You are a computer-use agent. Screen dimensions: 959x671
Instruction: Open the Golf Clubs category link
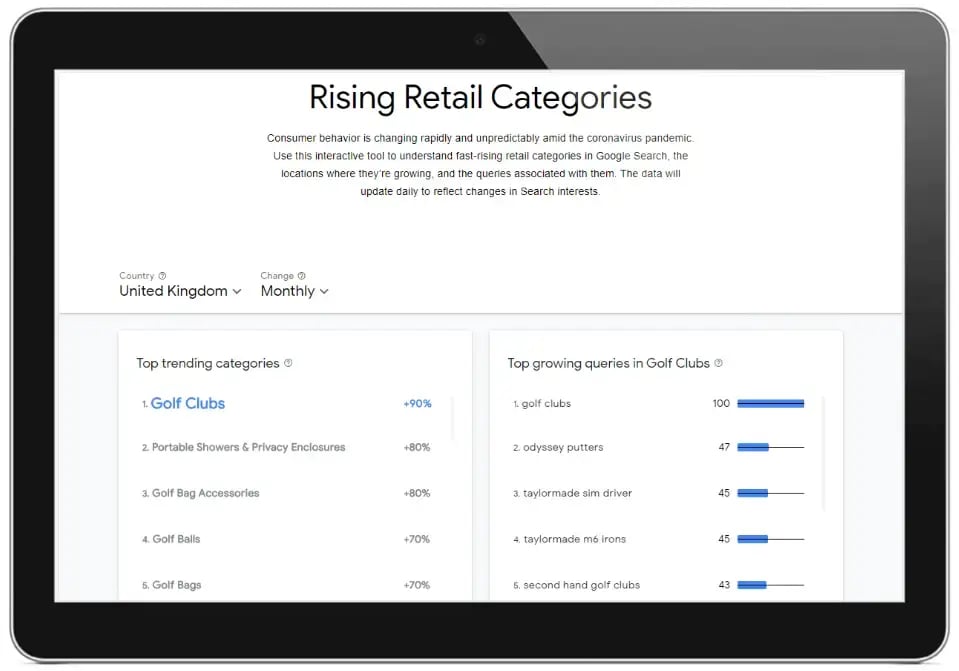tap(188, 404)
